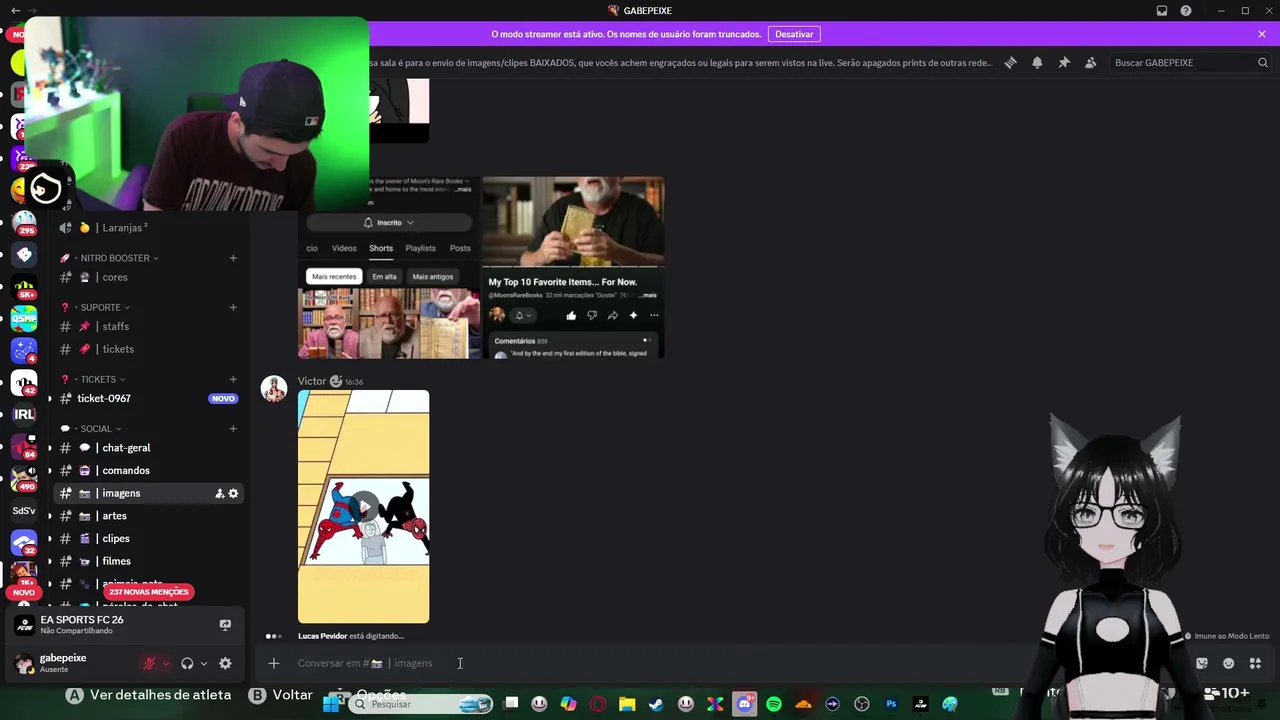Open notification settings bell icon
The height and width of the screenshot is (720, 1280).
(x=1037, y=62)
